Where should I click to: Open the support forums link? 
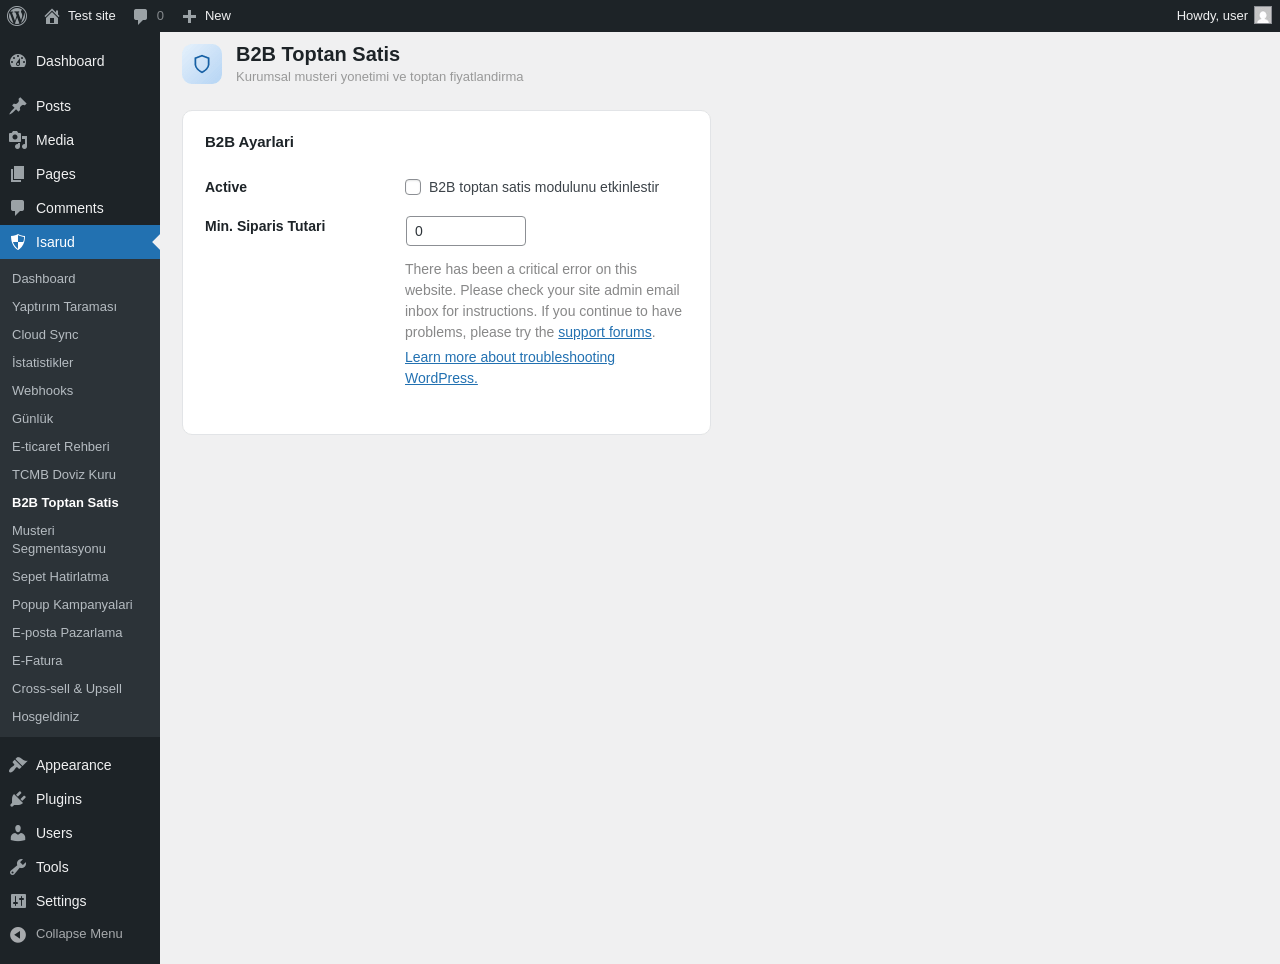click(x=605, y=332)
